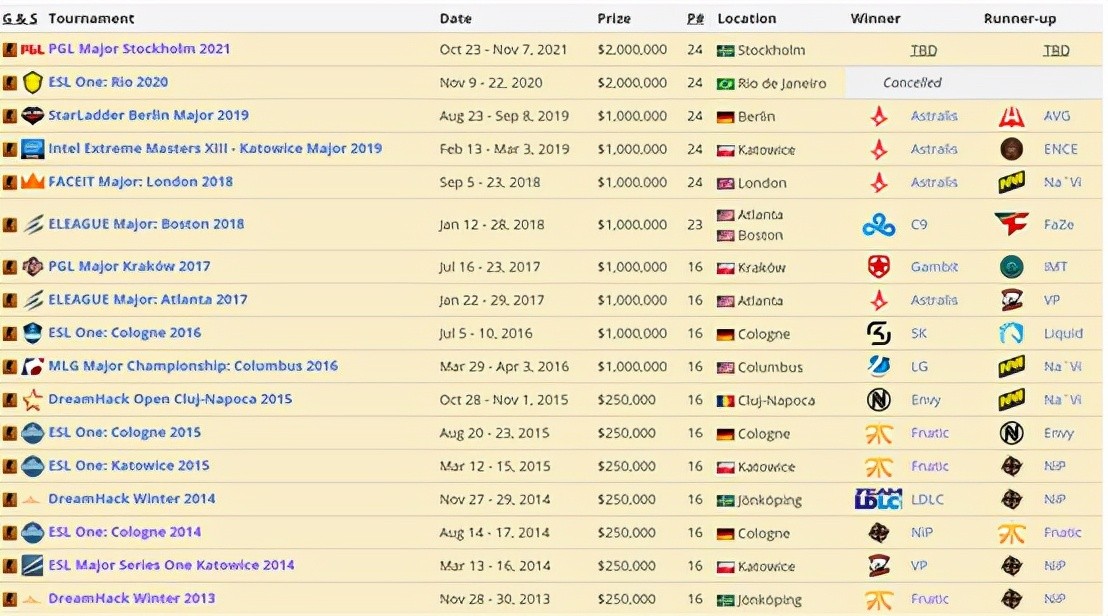
Task: Open the ESL One: Cologne 2014 link
Action: (124, 532)
